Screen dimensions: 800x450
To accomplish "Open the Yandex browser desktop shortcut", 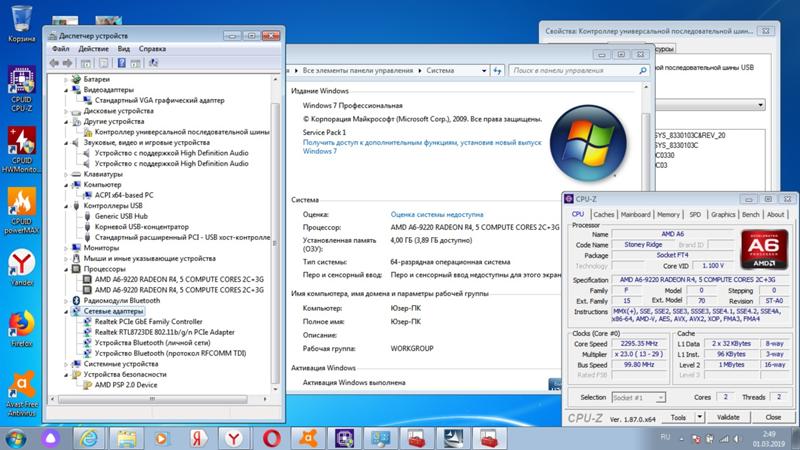I will [x=21, y=267].
